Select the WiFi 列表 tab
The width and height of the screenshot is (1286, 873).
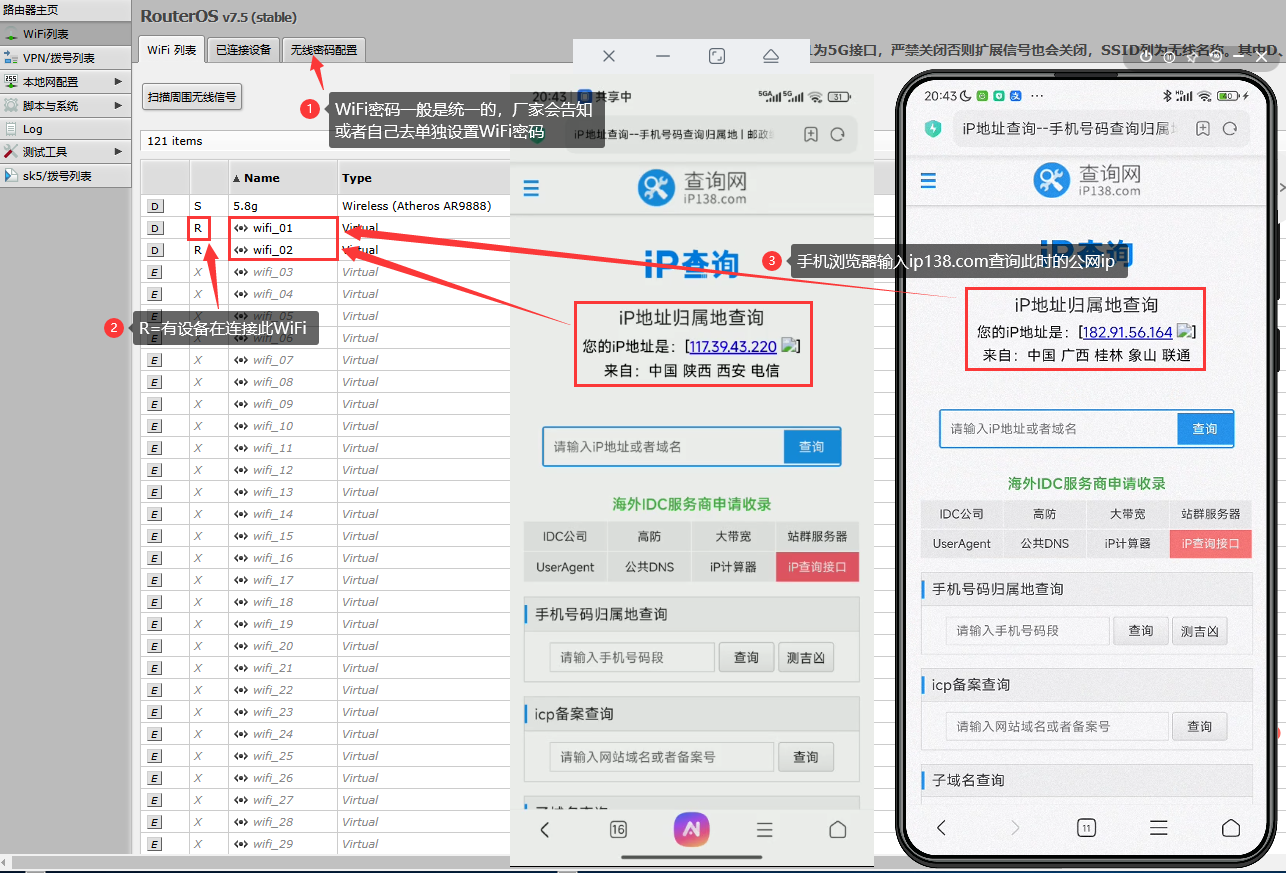172,49
